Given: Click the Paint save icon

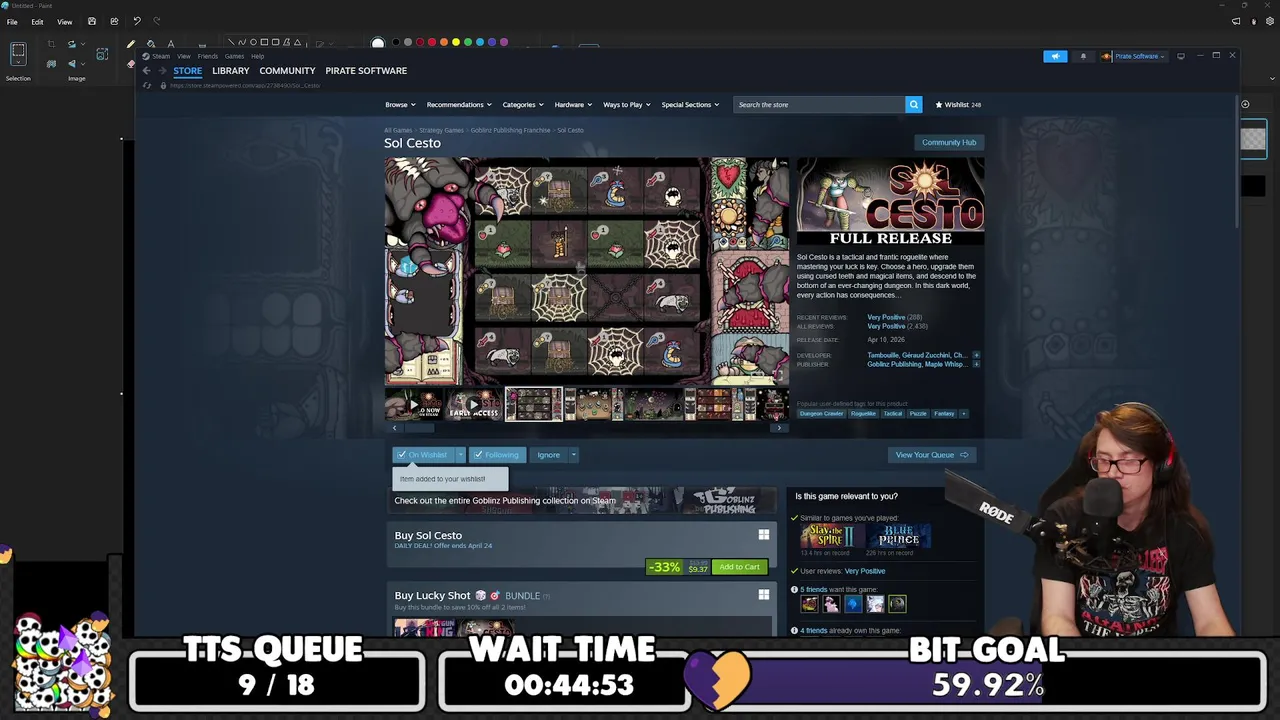Looking at the screenshot, I should 92,21.
